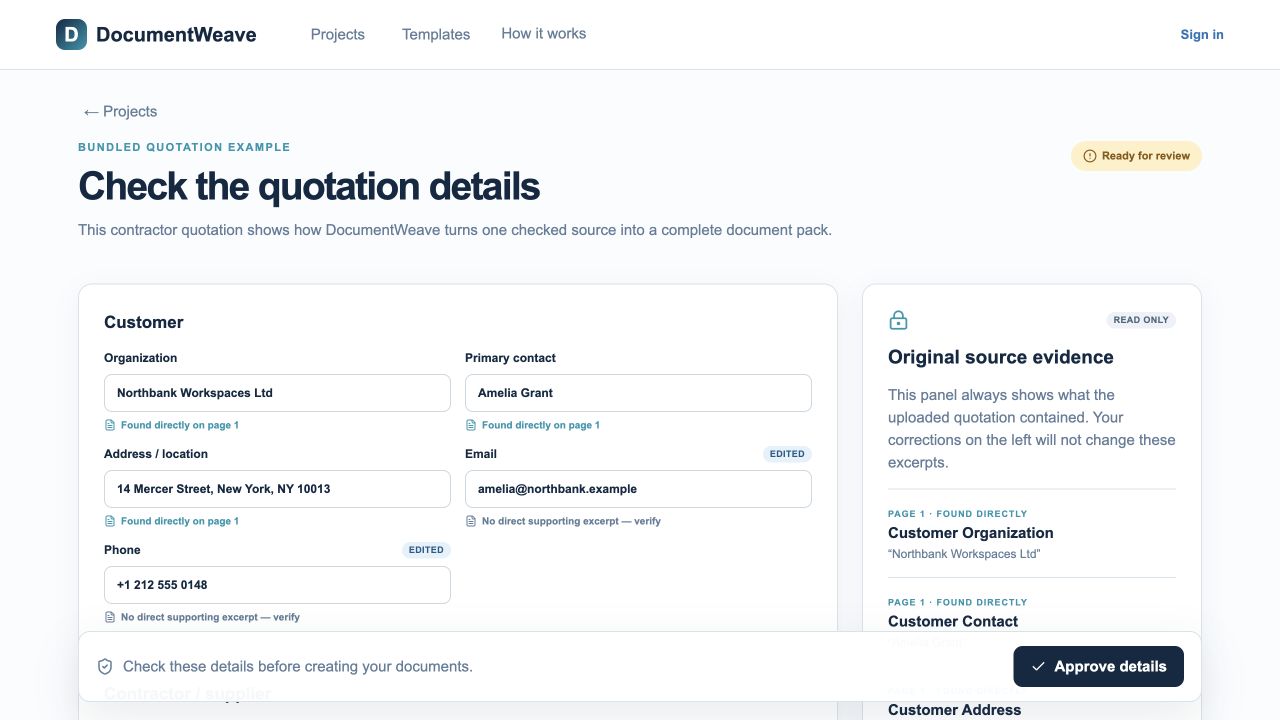1280x720 pixels.
Task: Click the document icon under Email field
Action: [471, 521]
